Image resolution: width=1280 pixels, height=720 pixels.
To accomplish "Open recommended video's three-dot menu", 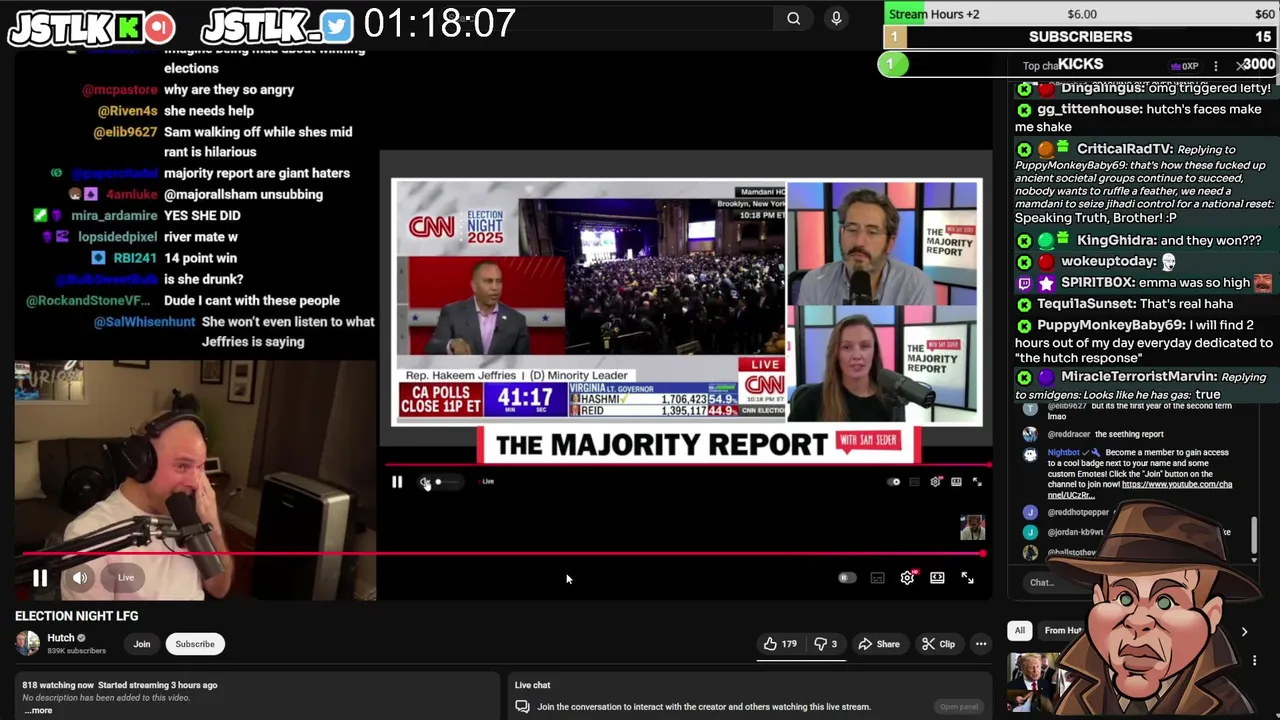I will point(1255,661).
